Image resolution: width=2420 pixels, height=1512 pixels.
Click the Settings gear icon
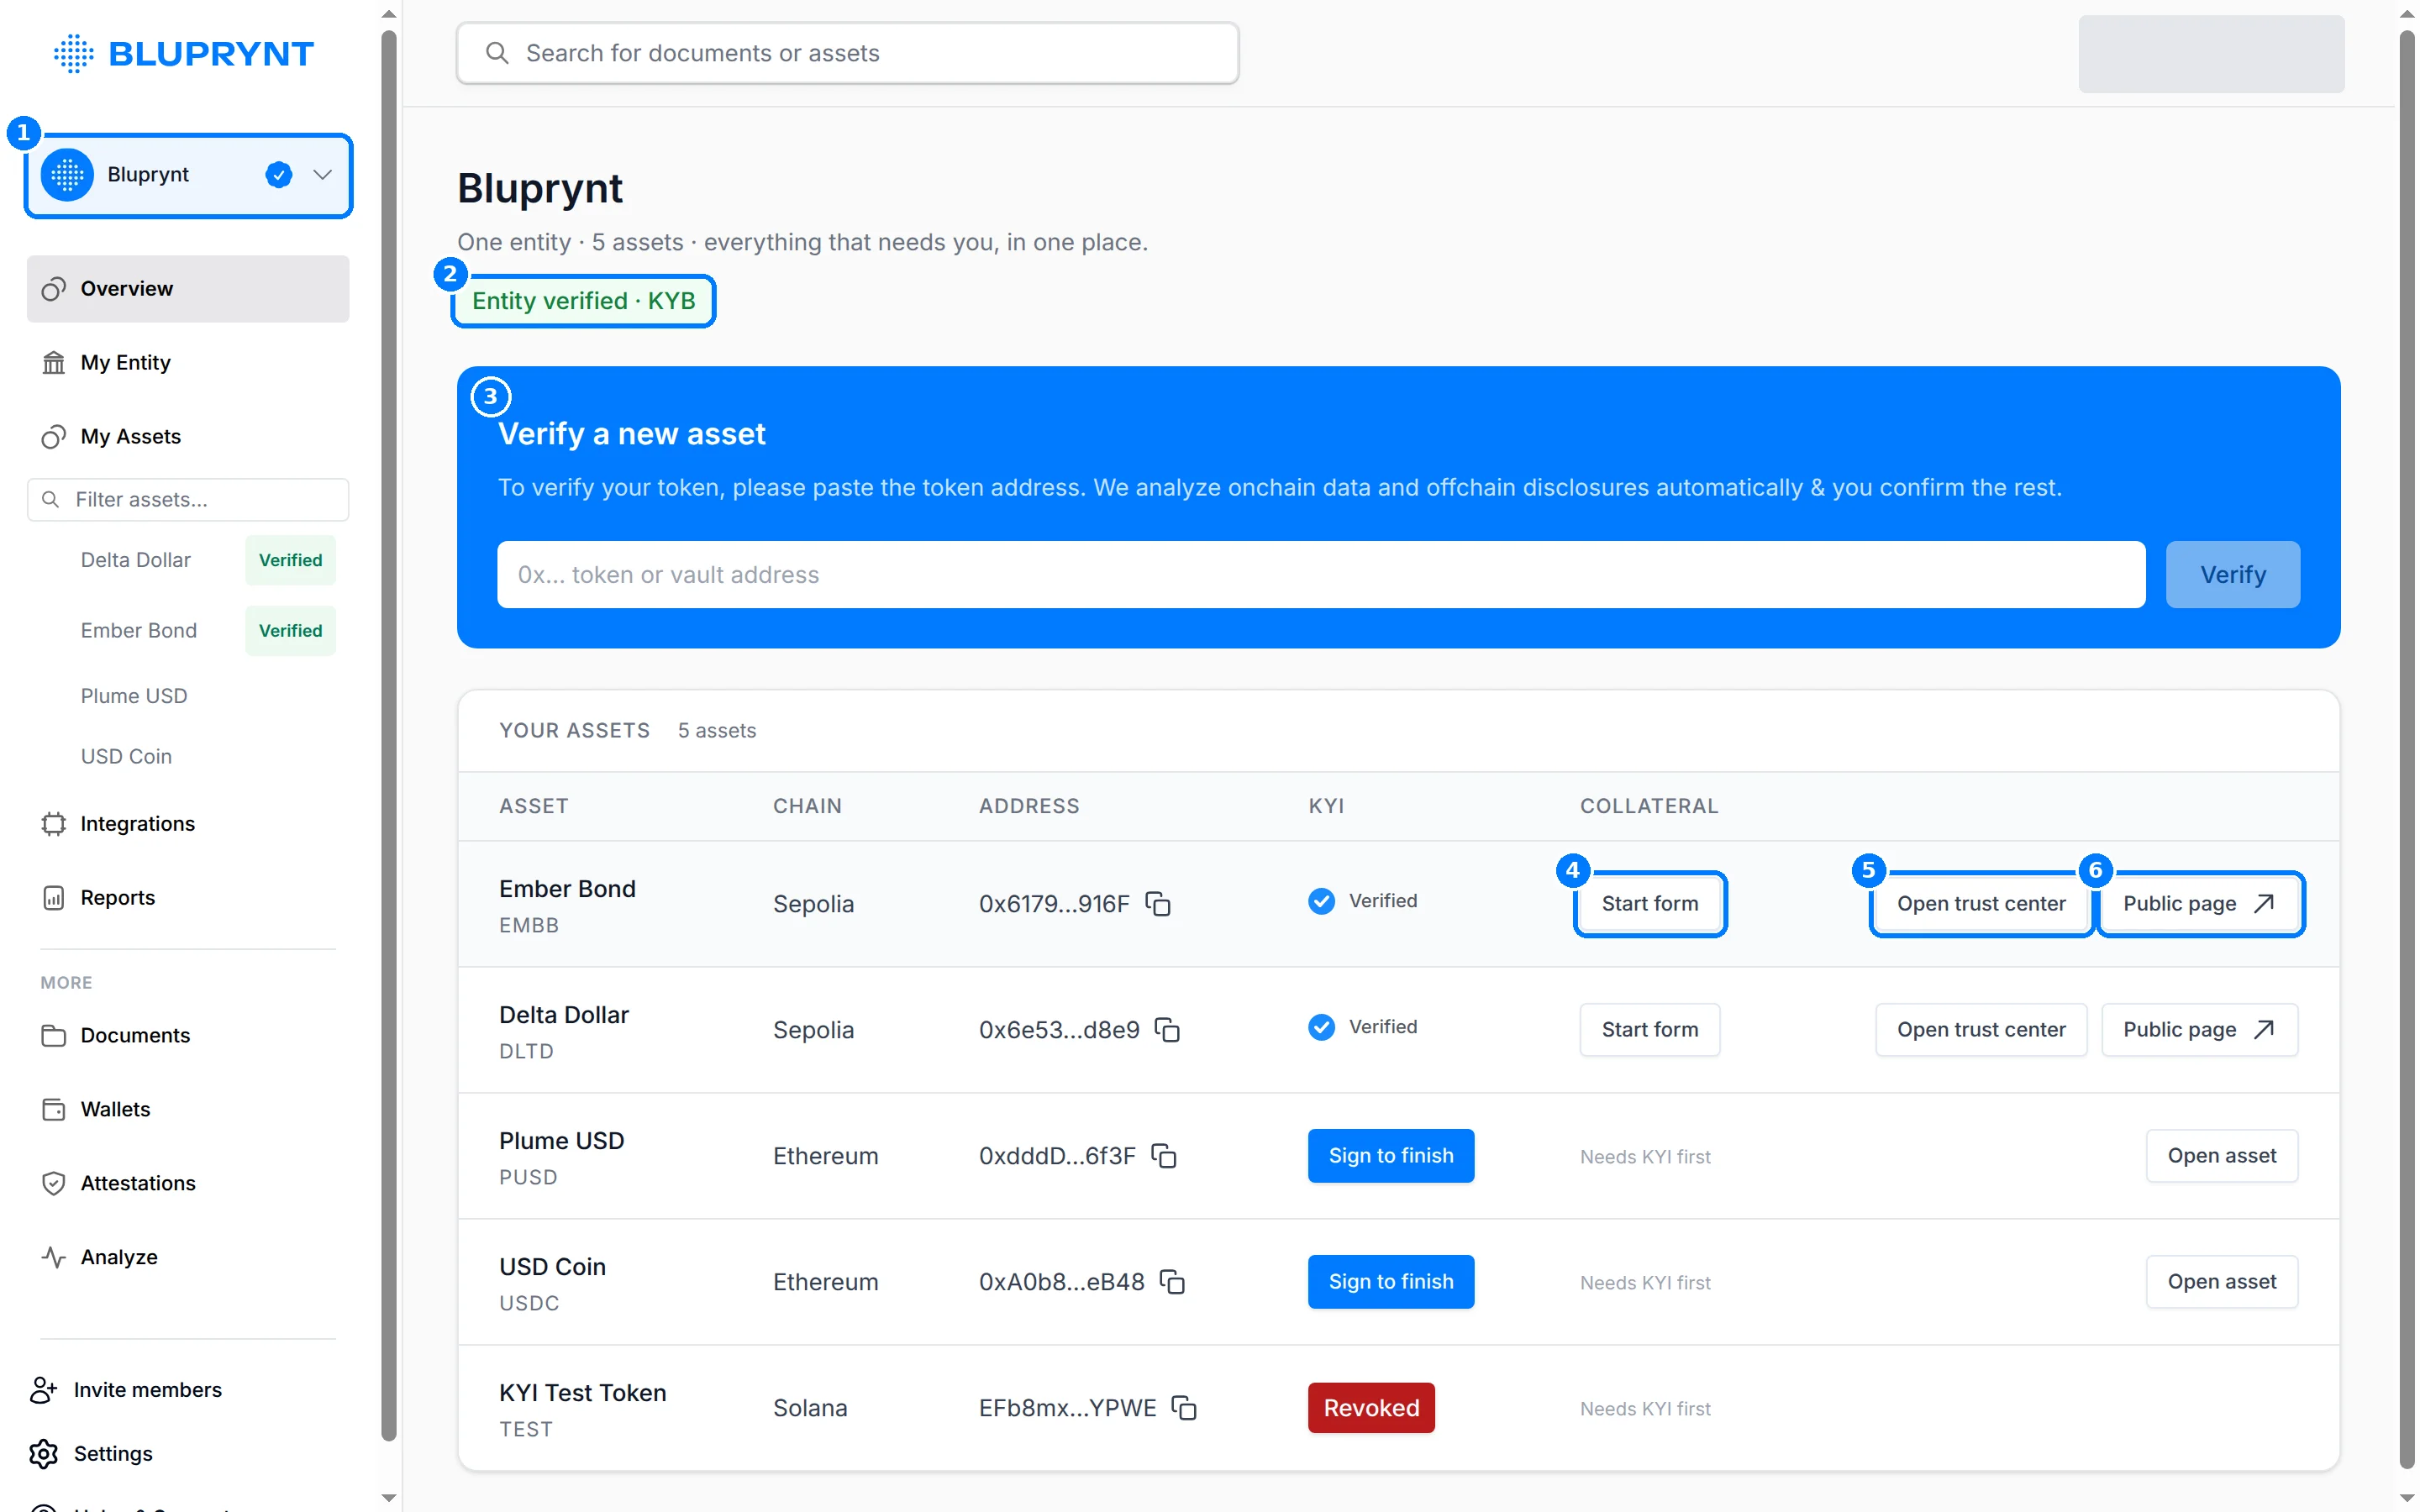click(x=43, y=1453)
